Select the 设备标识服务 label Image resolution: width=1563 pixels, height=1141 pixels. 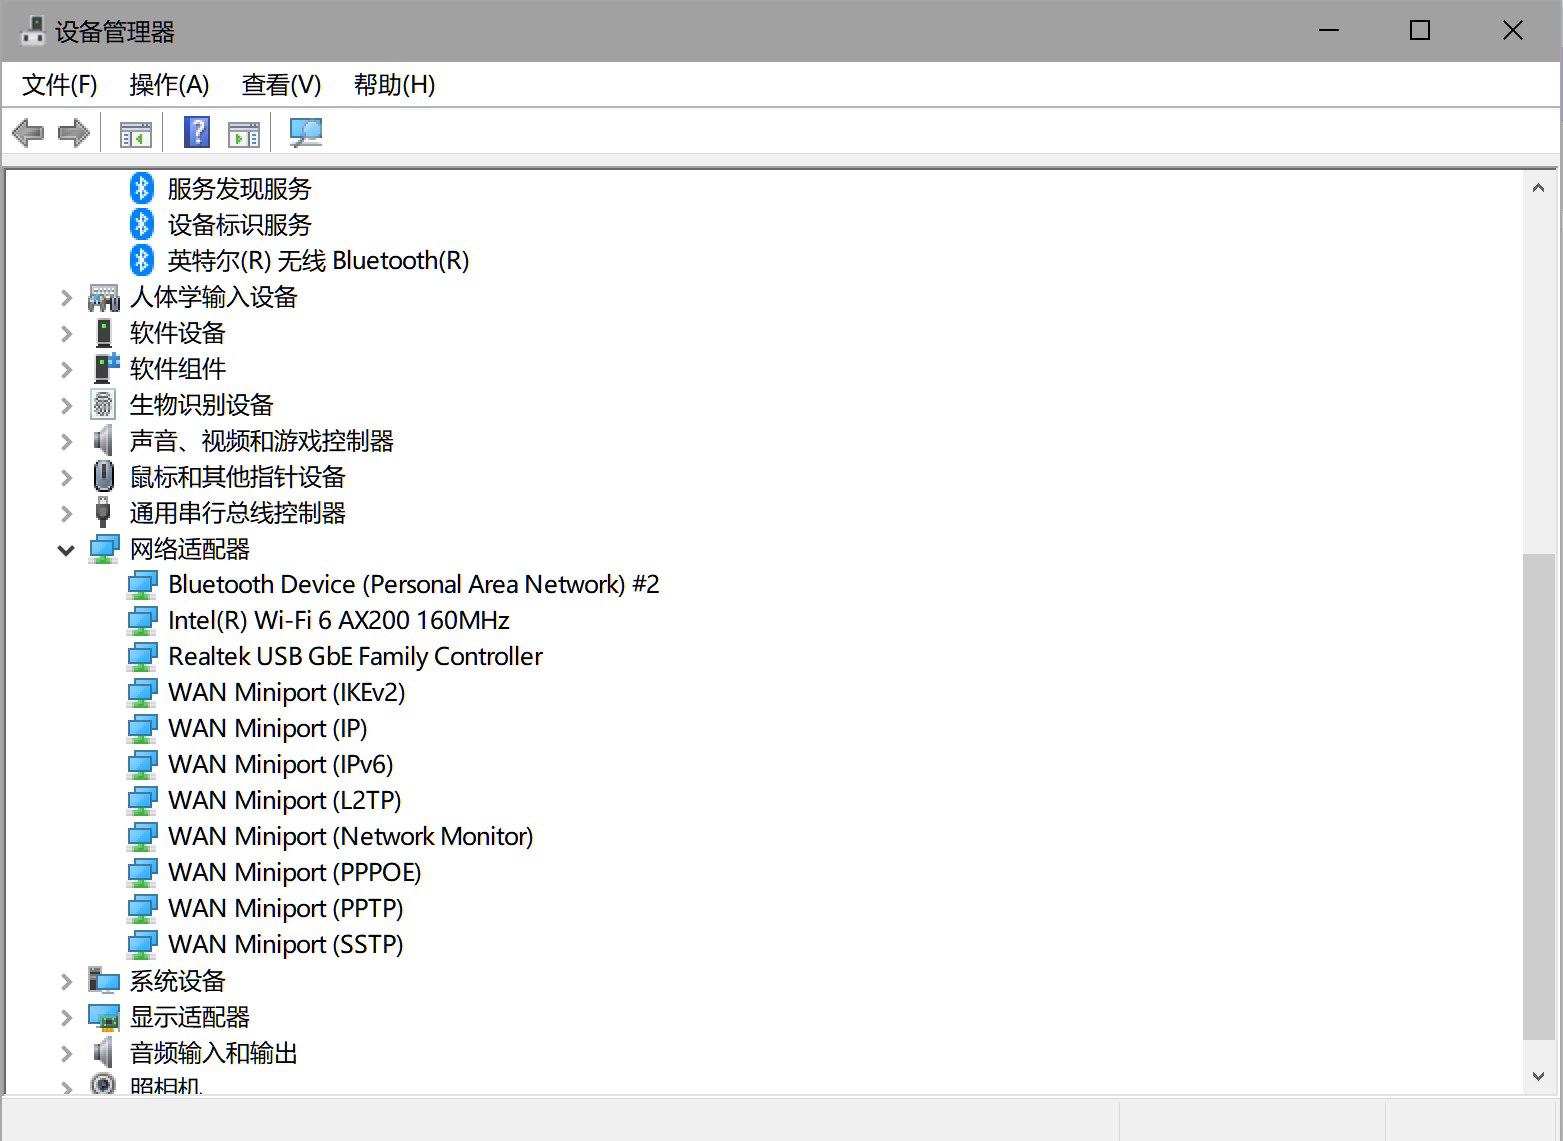coord(239,224)
